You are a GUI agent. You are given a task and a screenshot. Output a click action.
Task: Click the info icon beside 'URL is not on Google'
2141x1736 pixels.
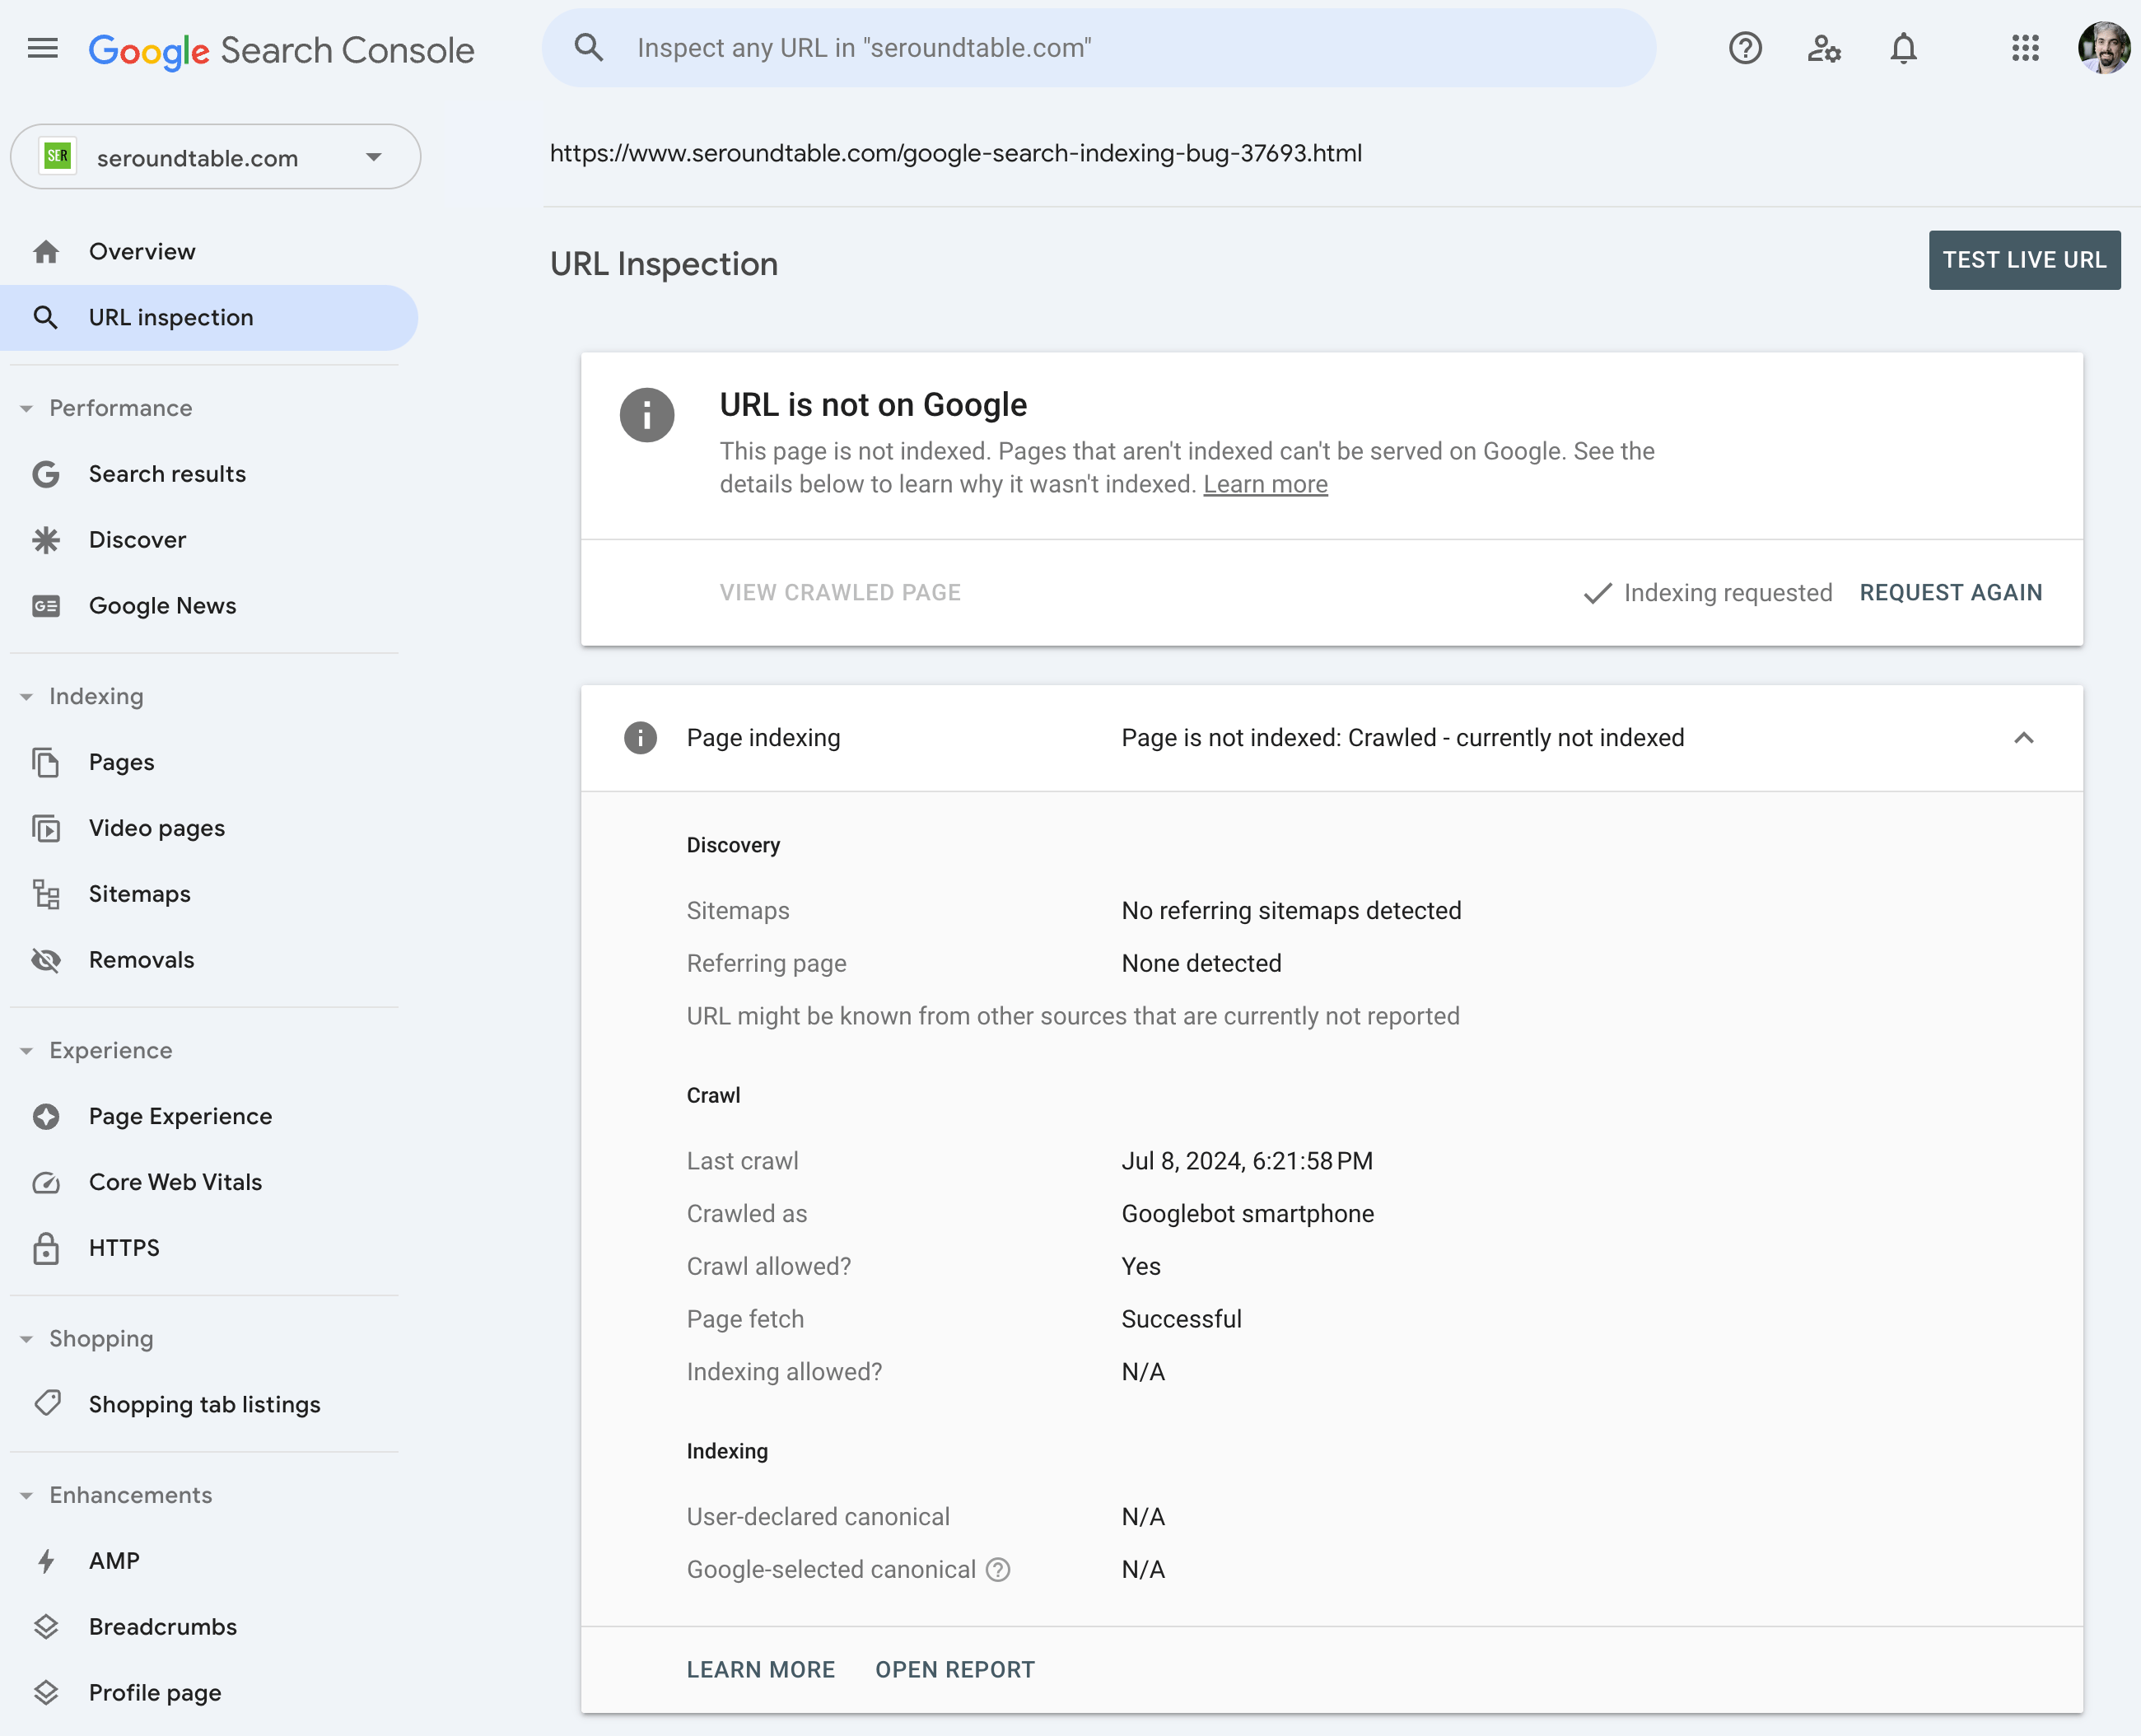(647, 415)
